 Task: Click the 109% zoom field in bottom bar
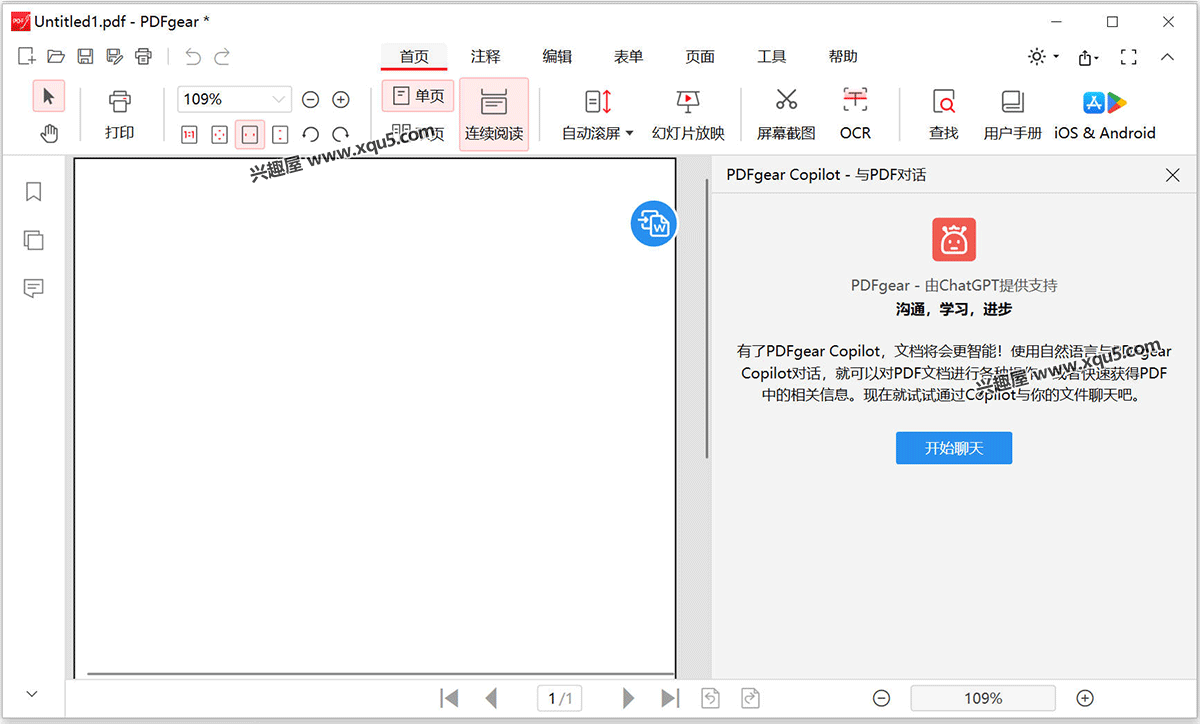tap(983, 698)
